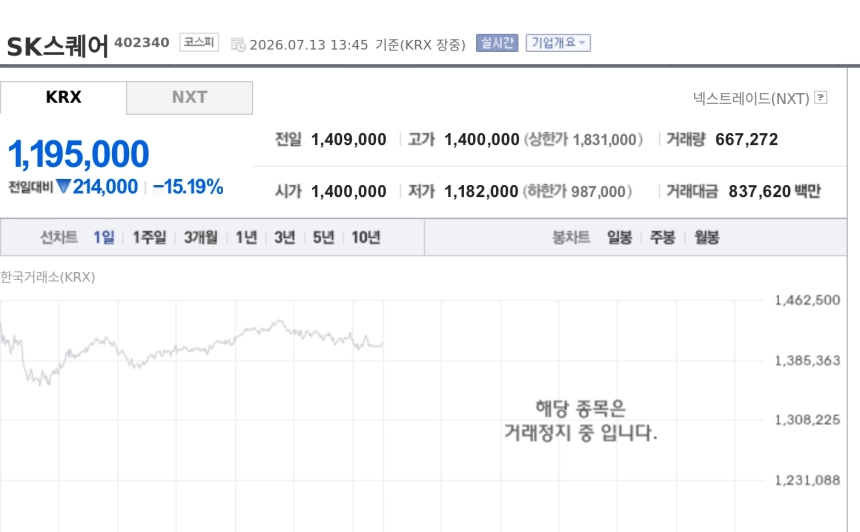Click the 코스피 market badge

[x=199, y=42]
